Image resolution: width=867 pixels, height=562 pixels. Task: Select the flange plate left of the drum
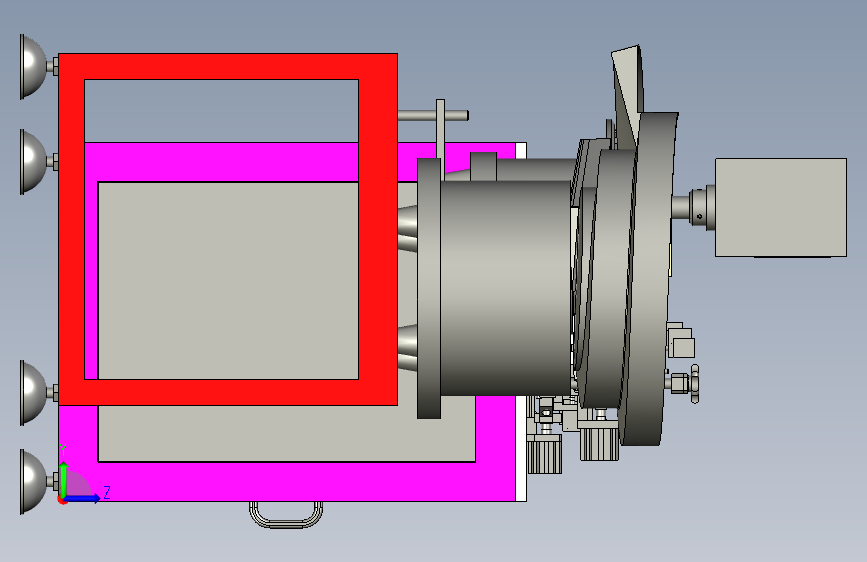(429, 288)
